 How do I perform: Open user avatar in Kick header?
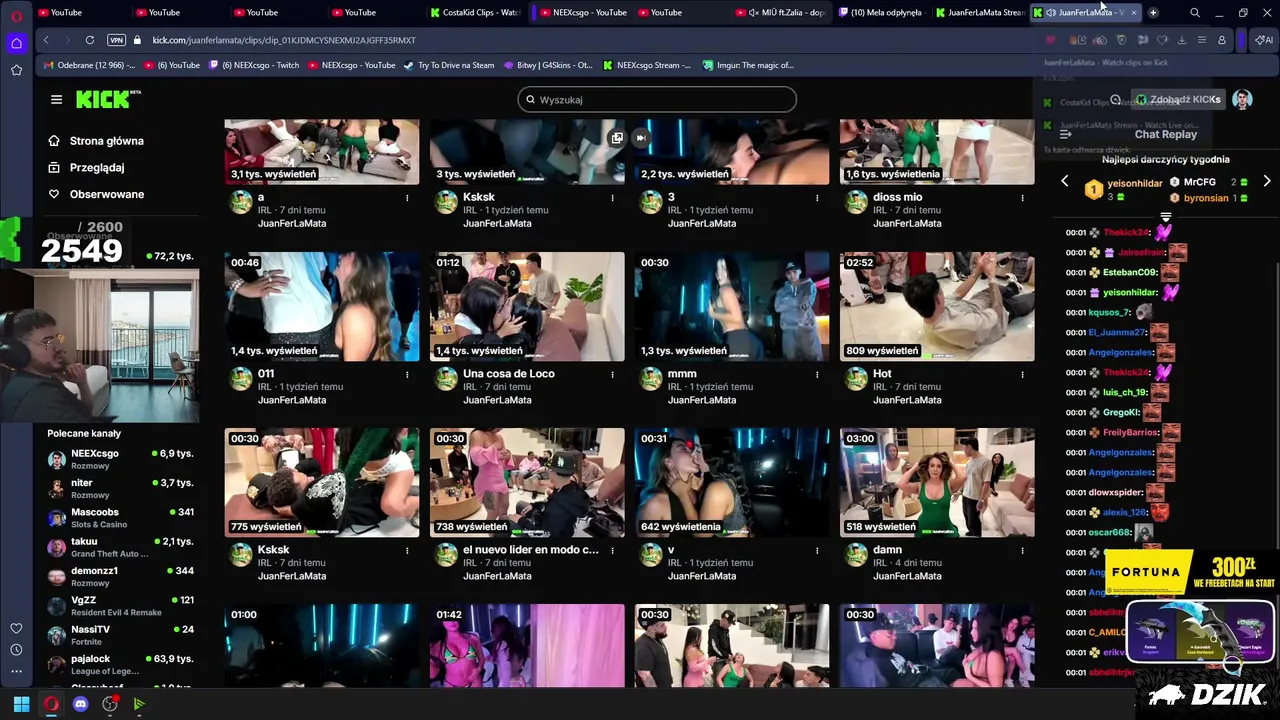click(1243, 99)
